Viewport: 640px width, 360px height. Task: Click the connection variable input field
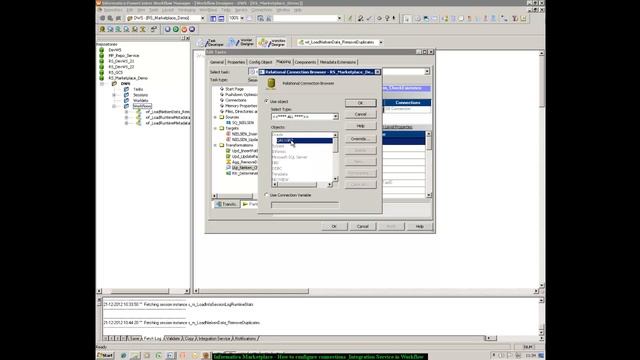tap(305, 205)
